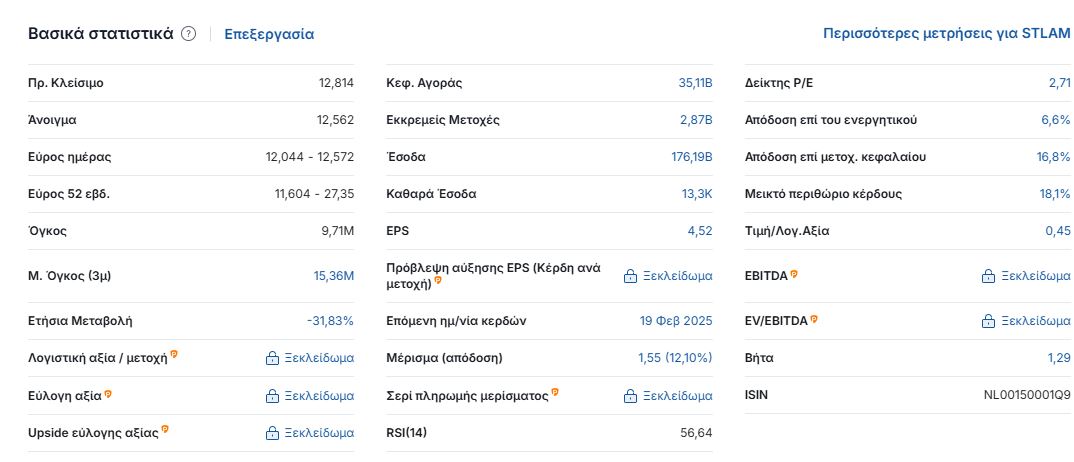Image resolution: width=1074 pixels, height=462 pixels.
Task: Click the premium badge icon beside Εύλογη αξία
Action: (x=108, y=394)
